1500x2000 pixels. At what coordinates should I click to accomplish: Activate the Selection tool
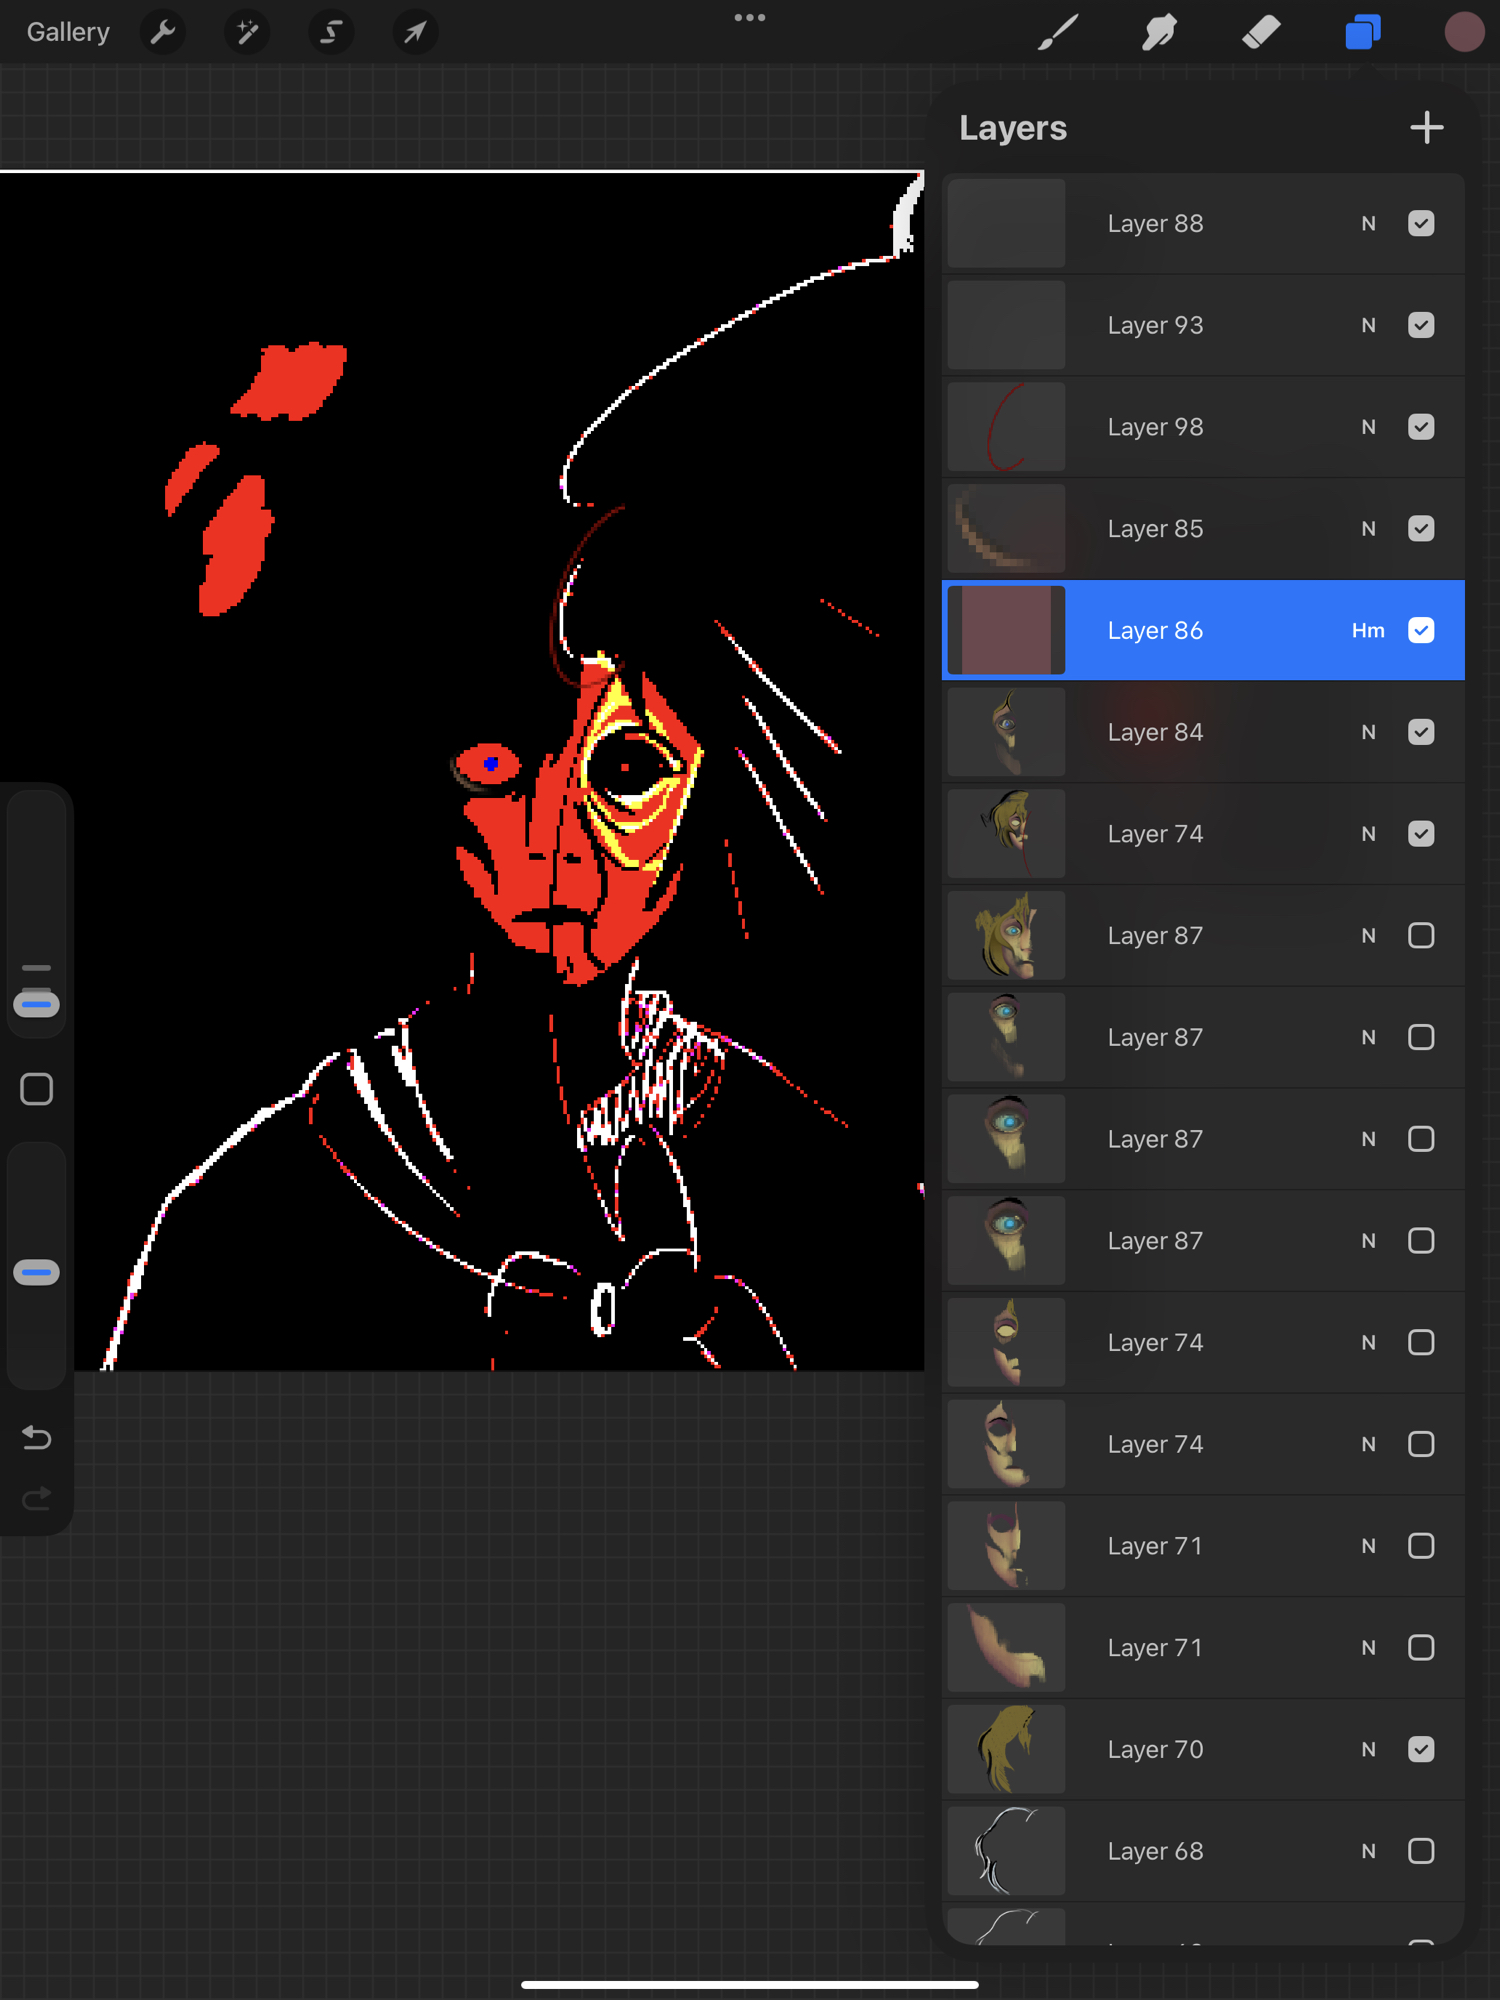(331, 32)
